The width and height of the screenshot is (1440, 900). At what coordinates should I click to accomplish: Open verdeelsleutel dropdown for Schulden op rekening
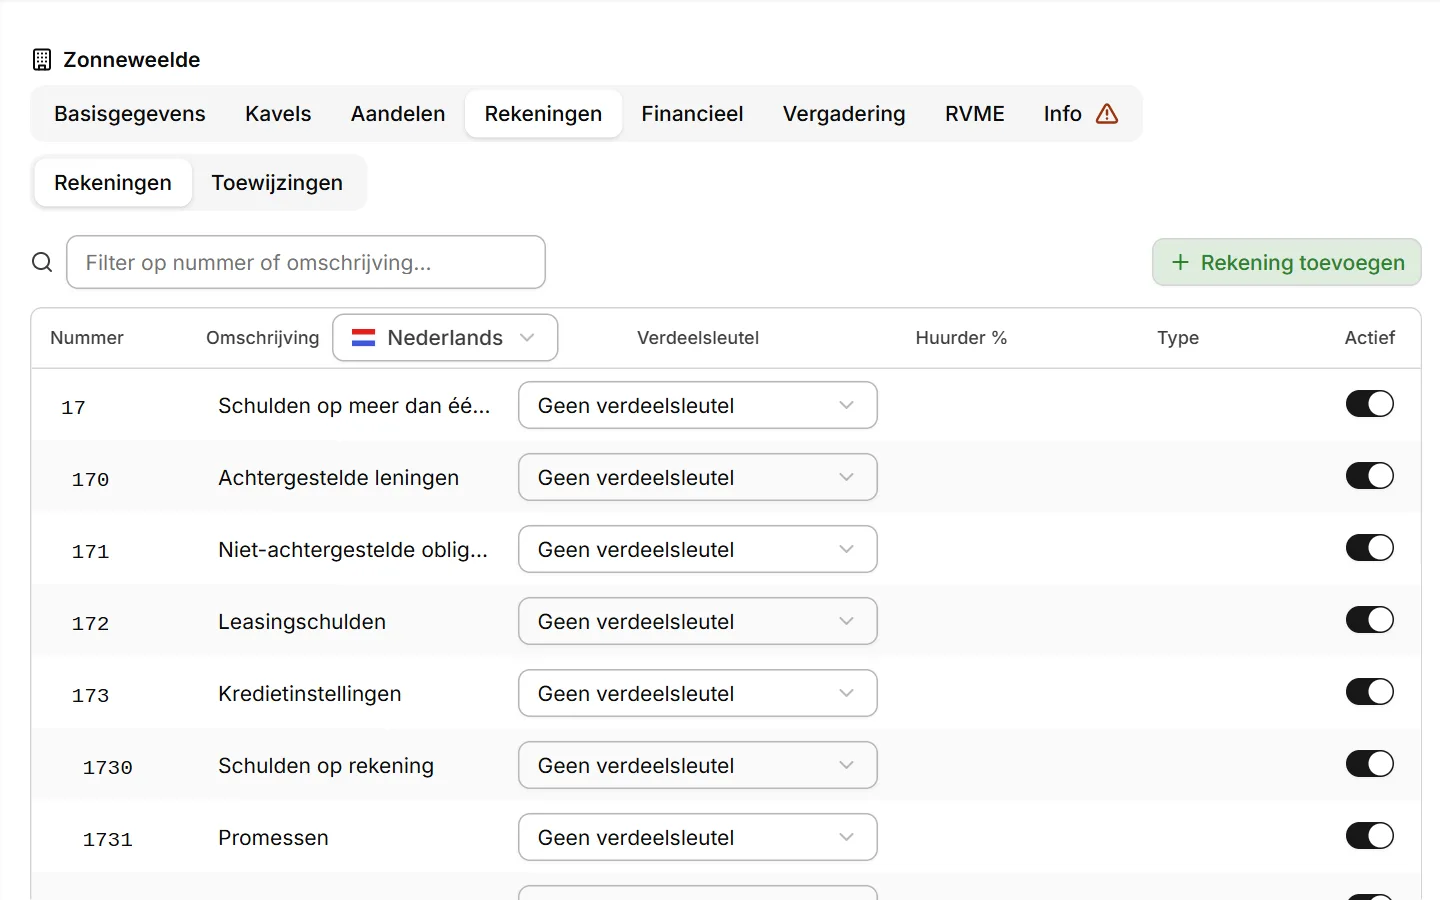[x=698, y=765]
